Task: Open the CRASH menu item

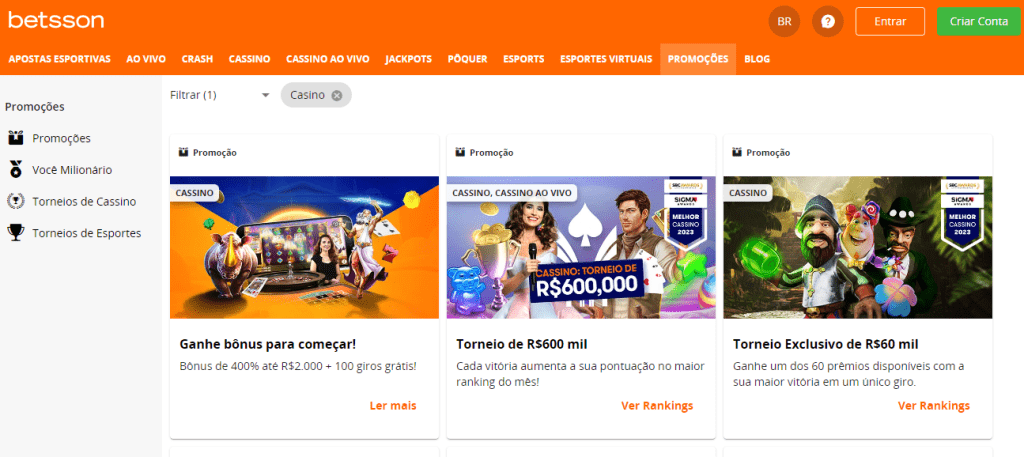Action: (x=197, y=59)
